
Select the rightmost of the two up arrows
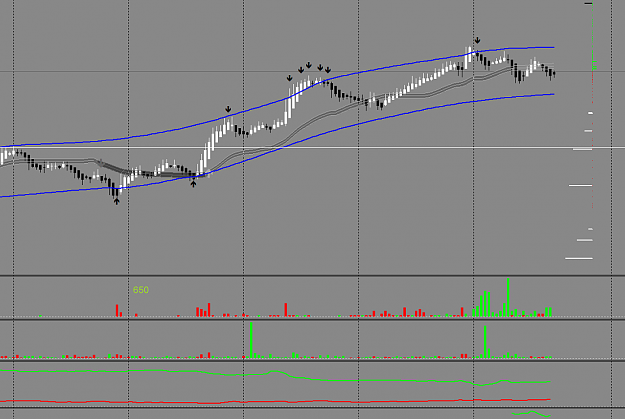[193, 184]
